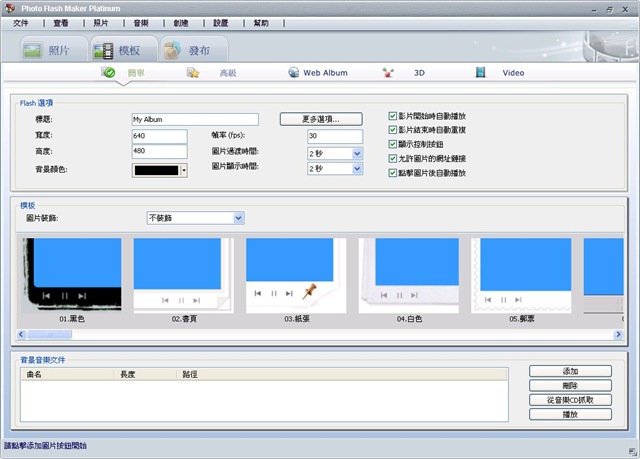Select the 02.書頁 template thumbnail
The height and width of the screenshot is (459, 640).
click(x=184, y=275)
